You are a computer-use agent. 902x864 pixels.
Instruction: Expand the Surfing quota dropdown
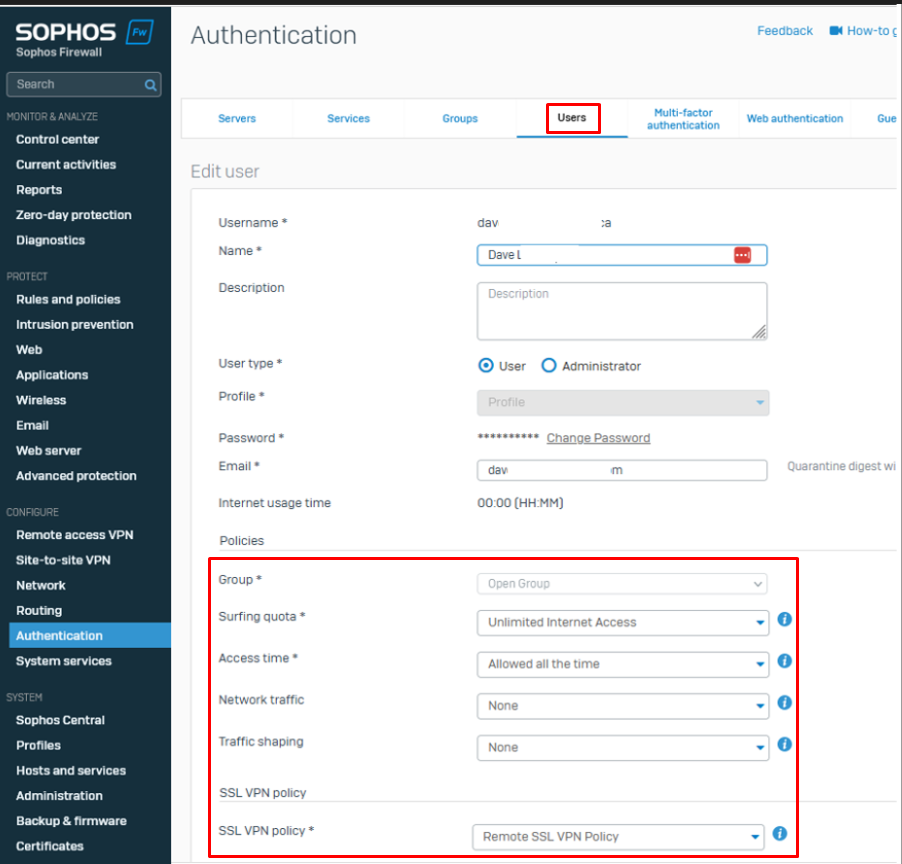pos(622,622)
